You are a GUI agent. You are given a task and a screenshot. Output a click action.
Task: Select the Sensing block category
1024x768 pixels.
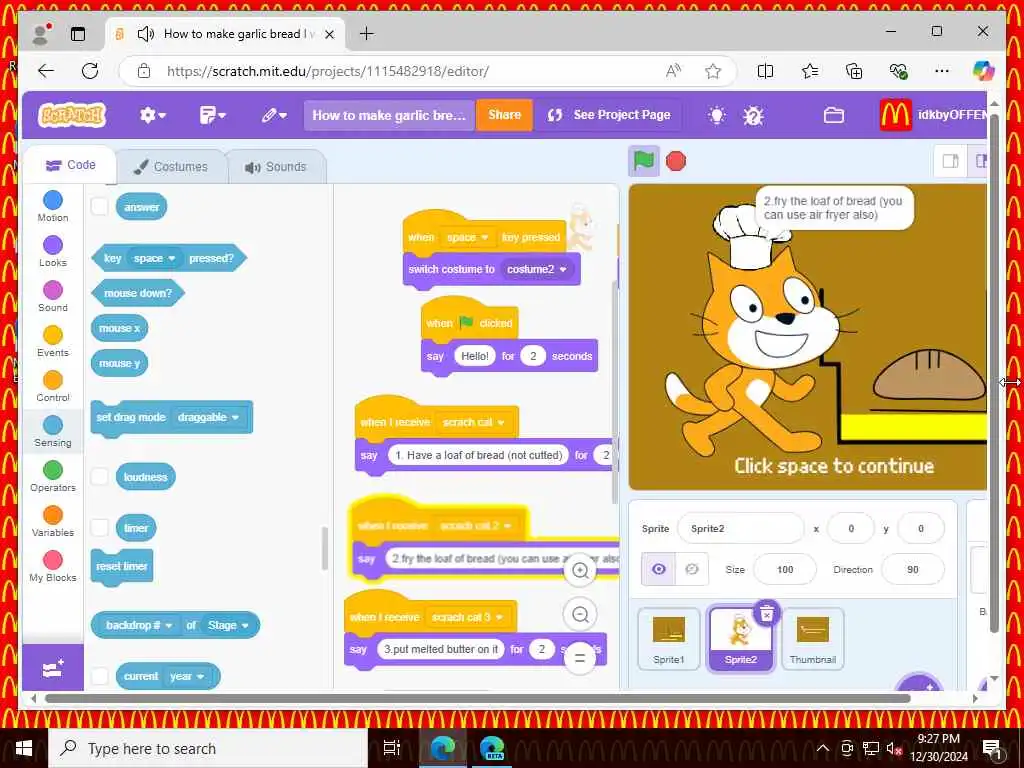click(53, 431)
